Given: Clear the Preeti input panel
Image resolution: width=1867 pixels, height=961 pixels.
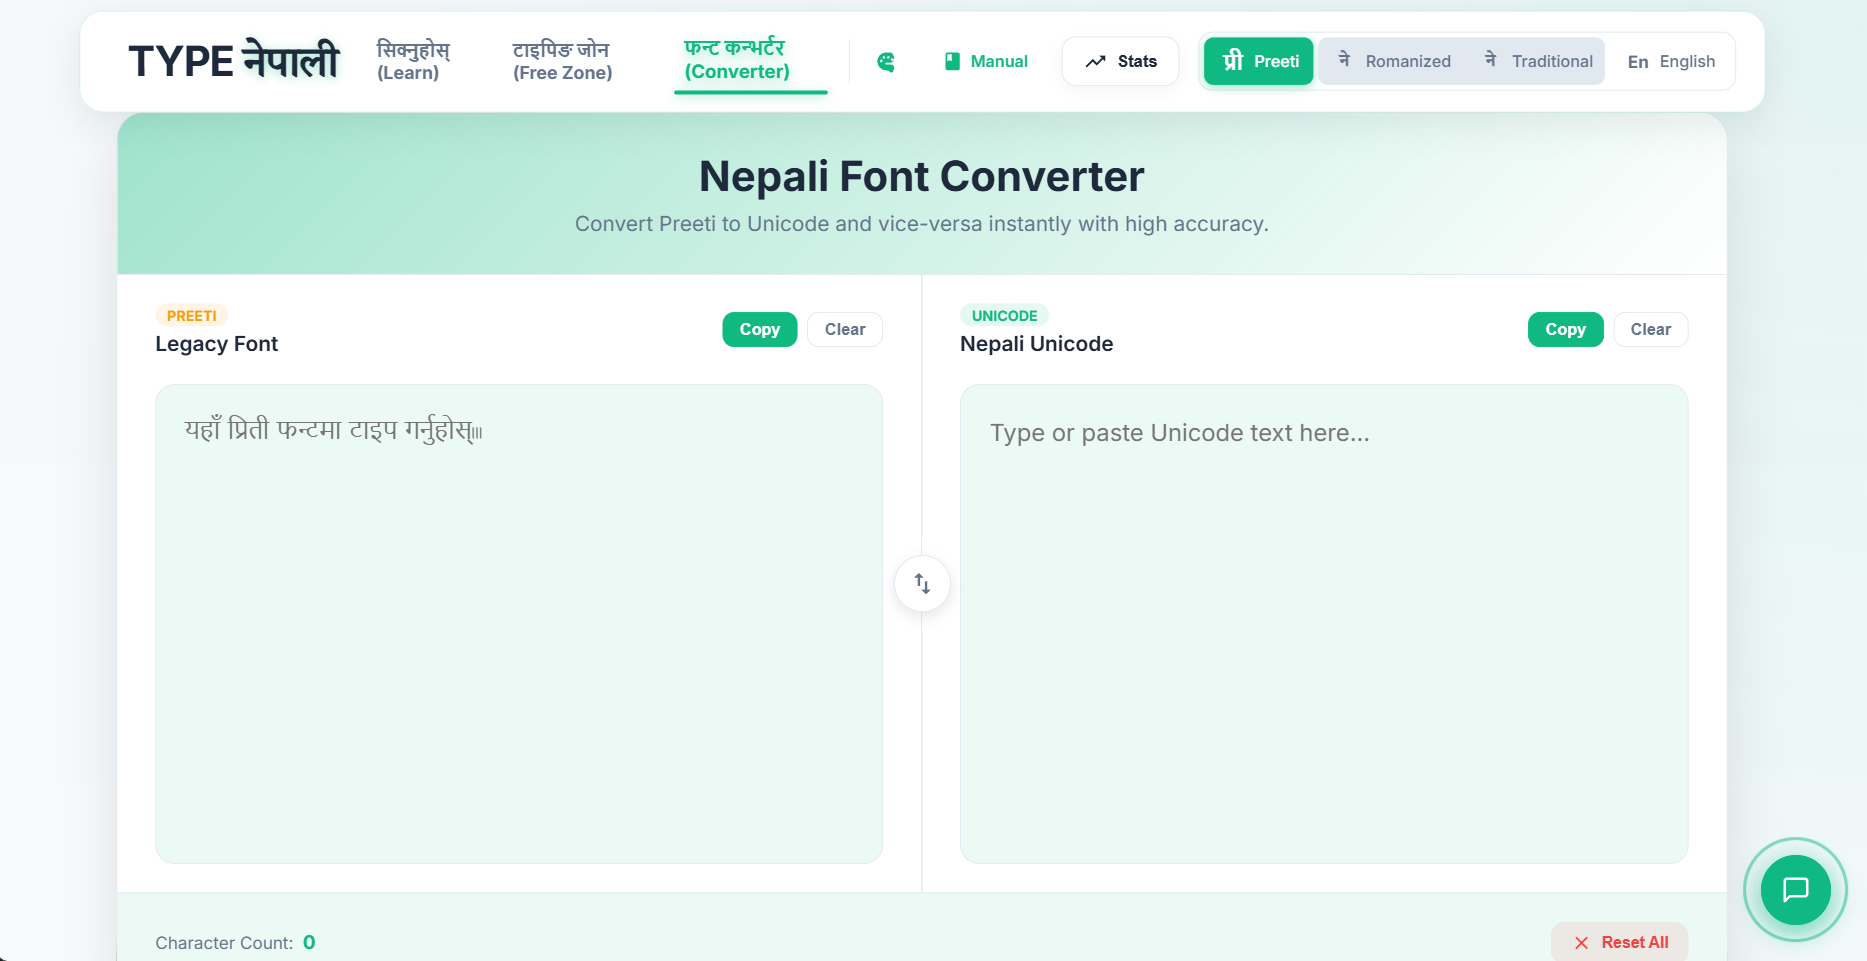Looking at the screenshot, I should [844, 329].
